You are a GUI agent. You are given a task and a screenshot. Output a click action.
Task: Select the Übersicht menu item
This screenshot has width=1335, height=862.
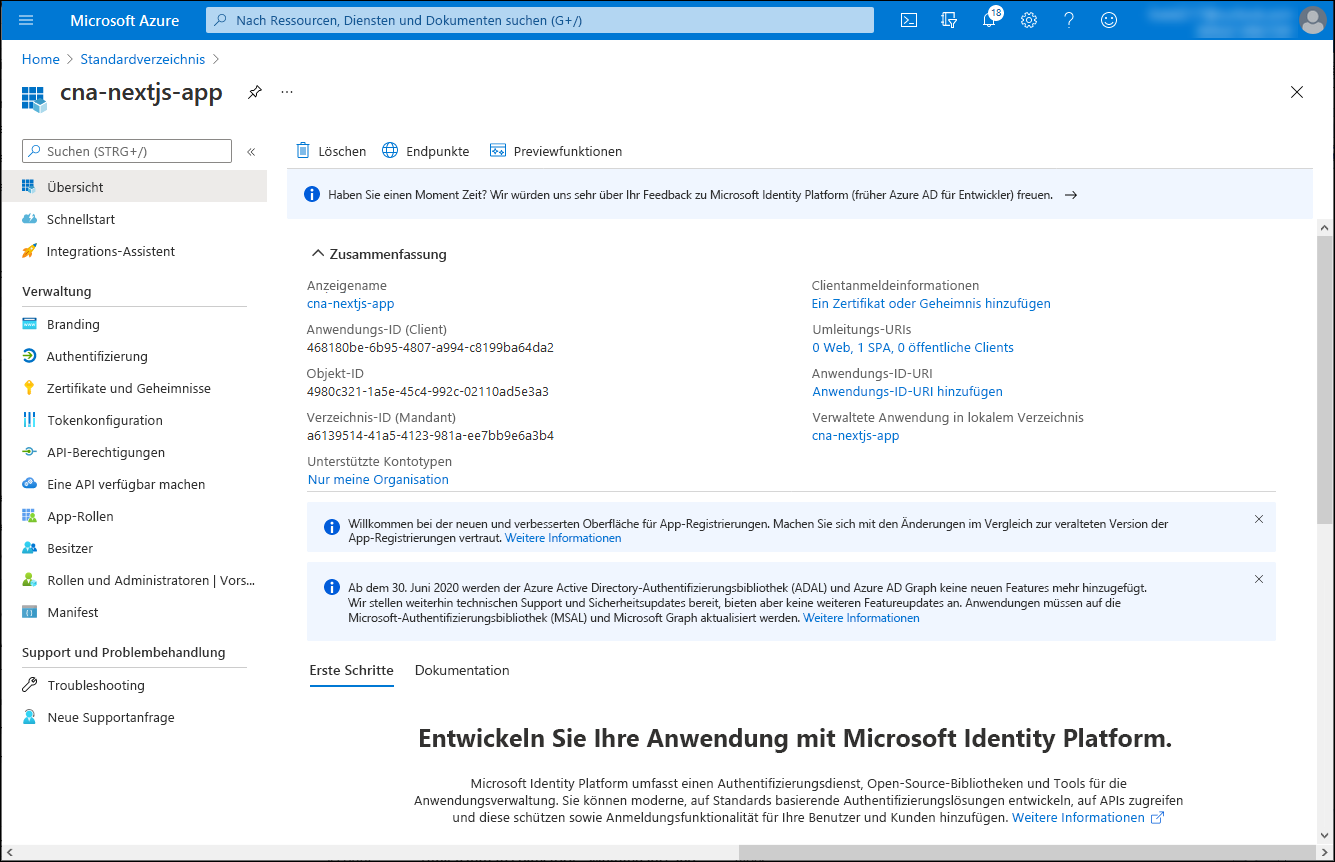pos(134,187)
